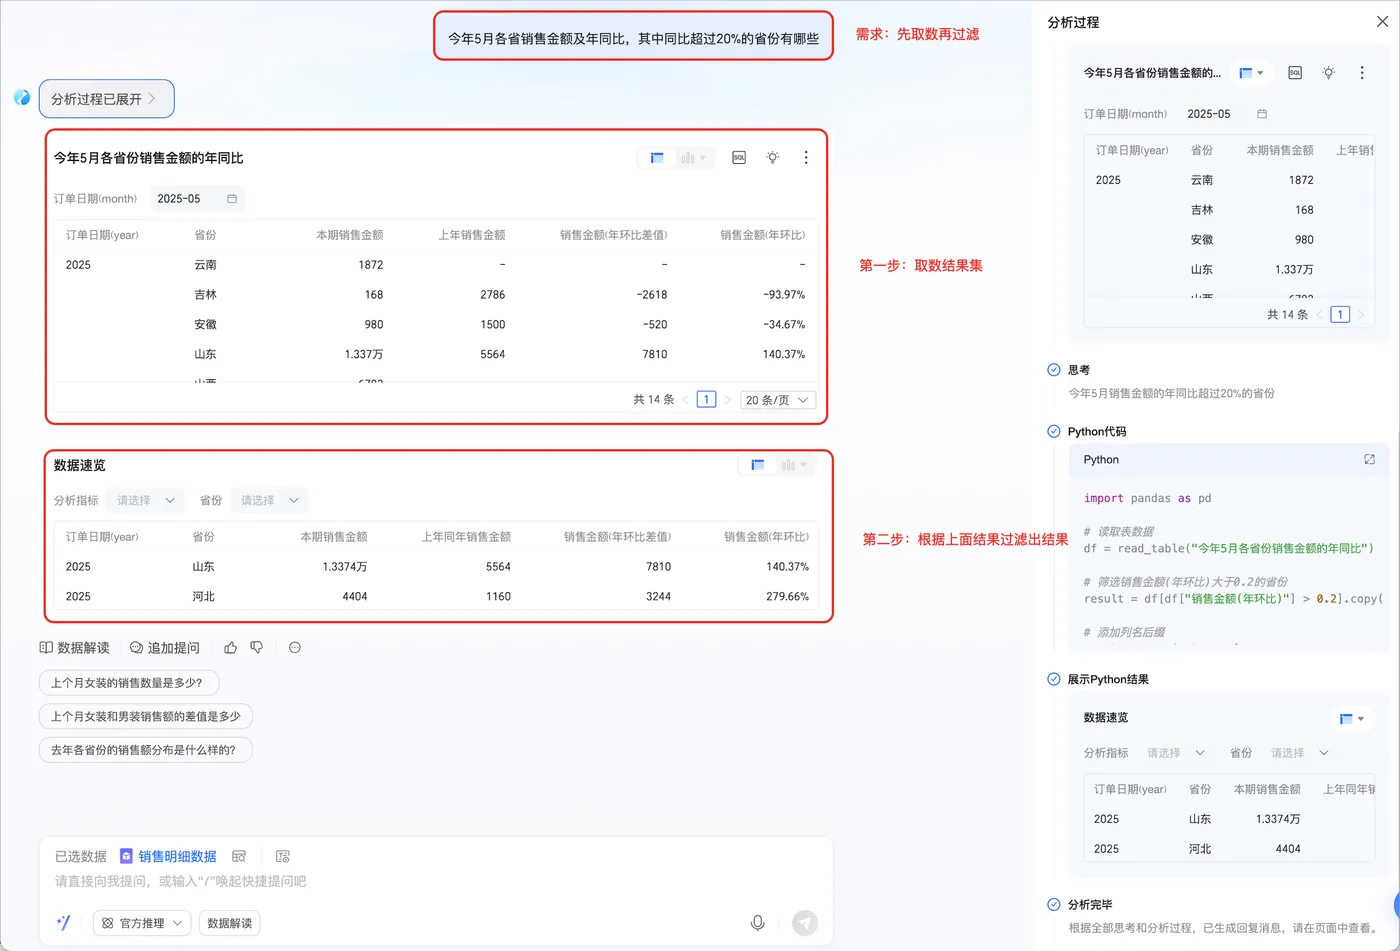Viewport: 1400px width, 951px height.
Task: Send the question with the send button
Action: click(x=805, y=923)
